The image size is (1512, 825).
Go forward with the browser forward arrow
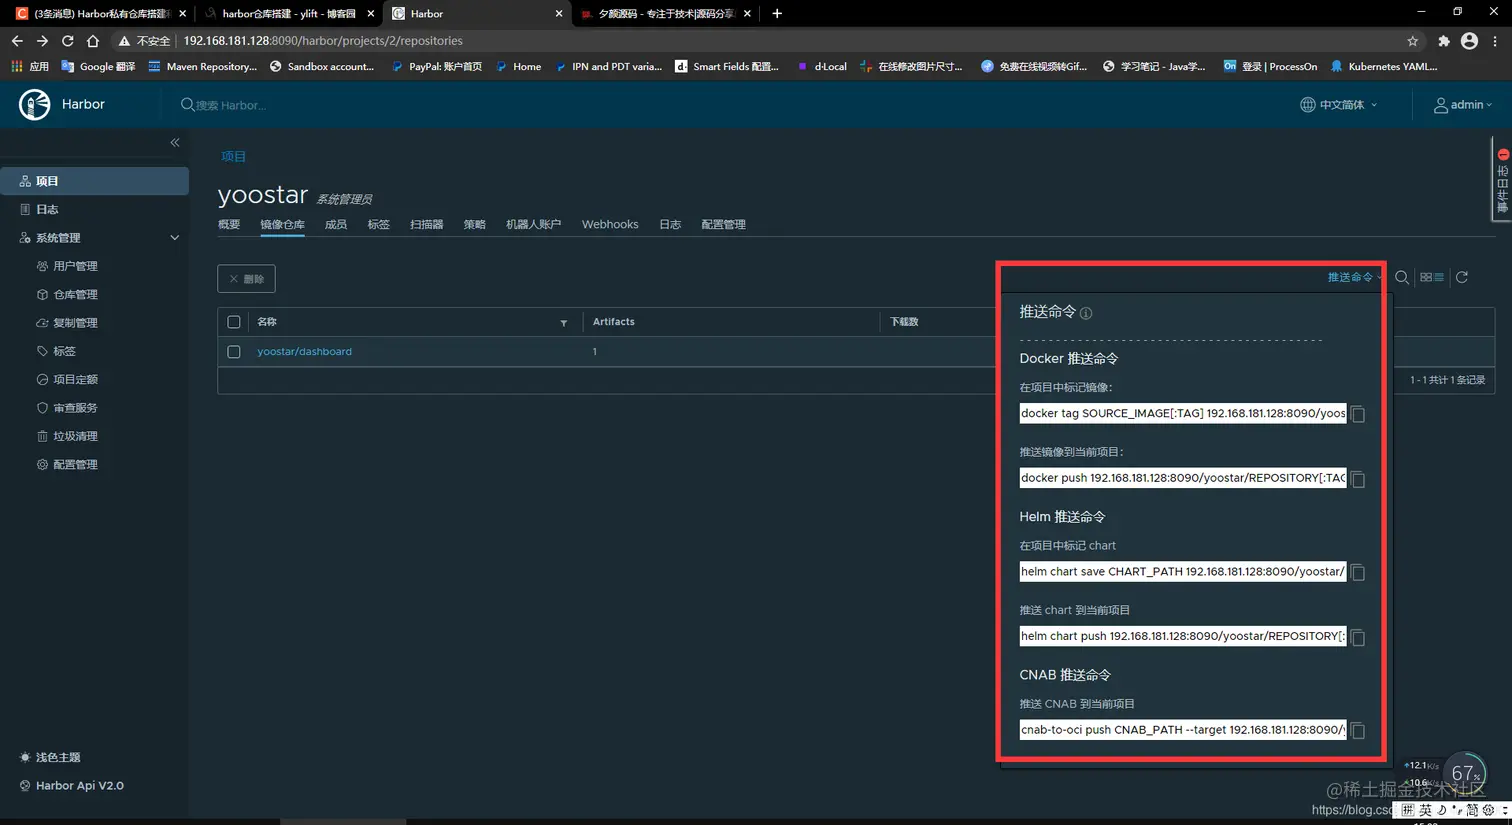[x=42, y=41]
